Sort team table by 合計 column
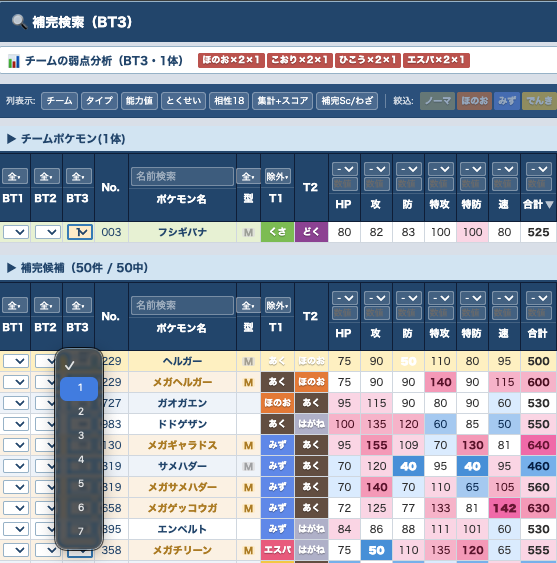This screenshot has height=563, width=557. pos(538,204)
